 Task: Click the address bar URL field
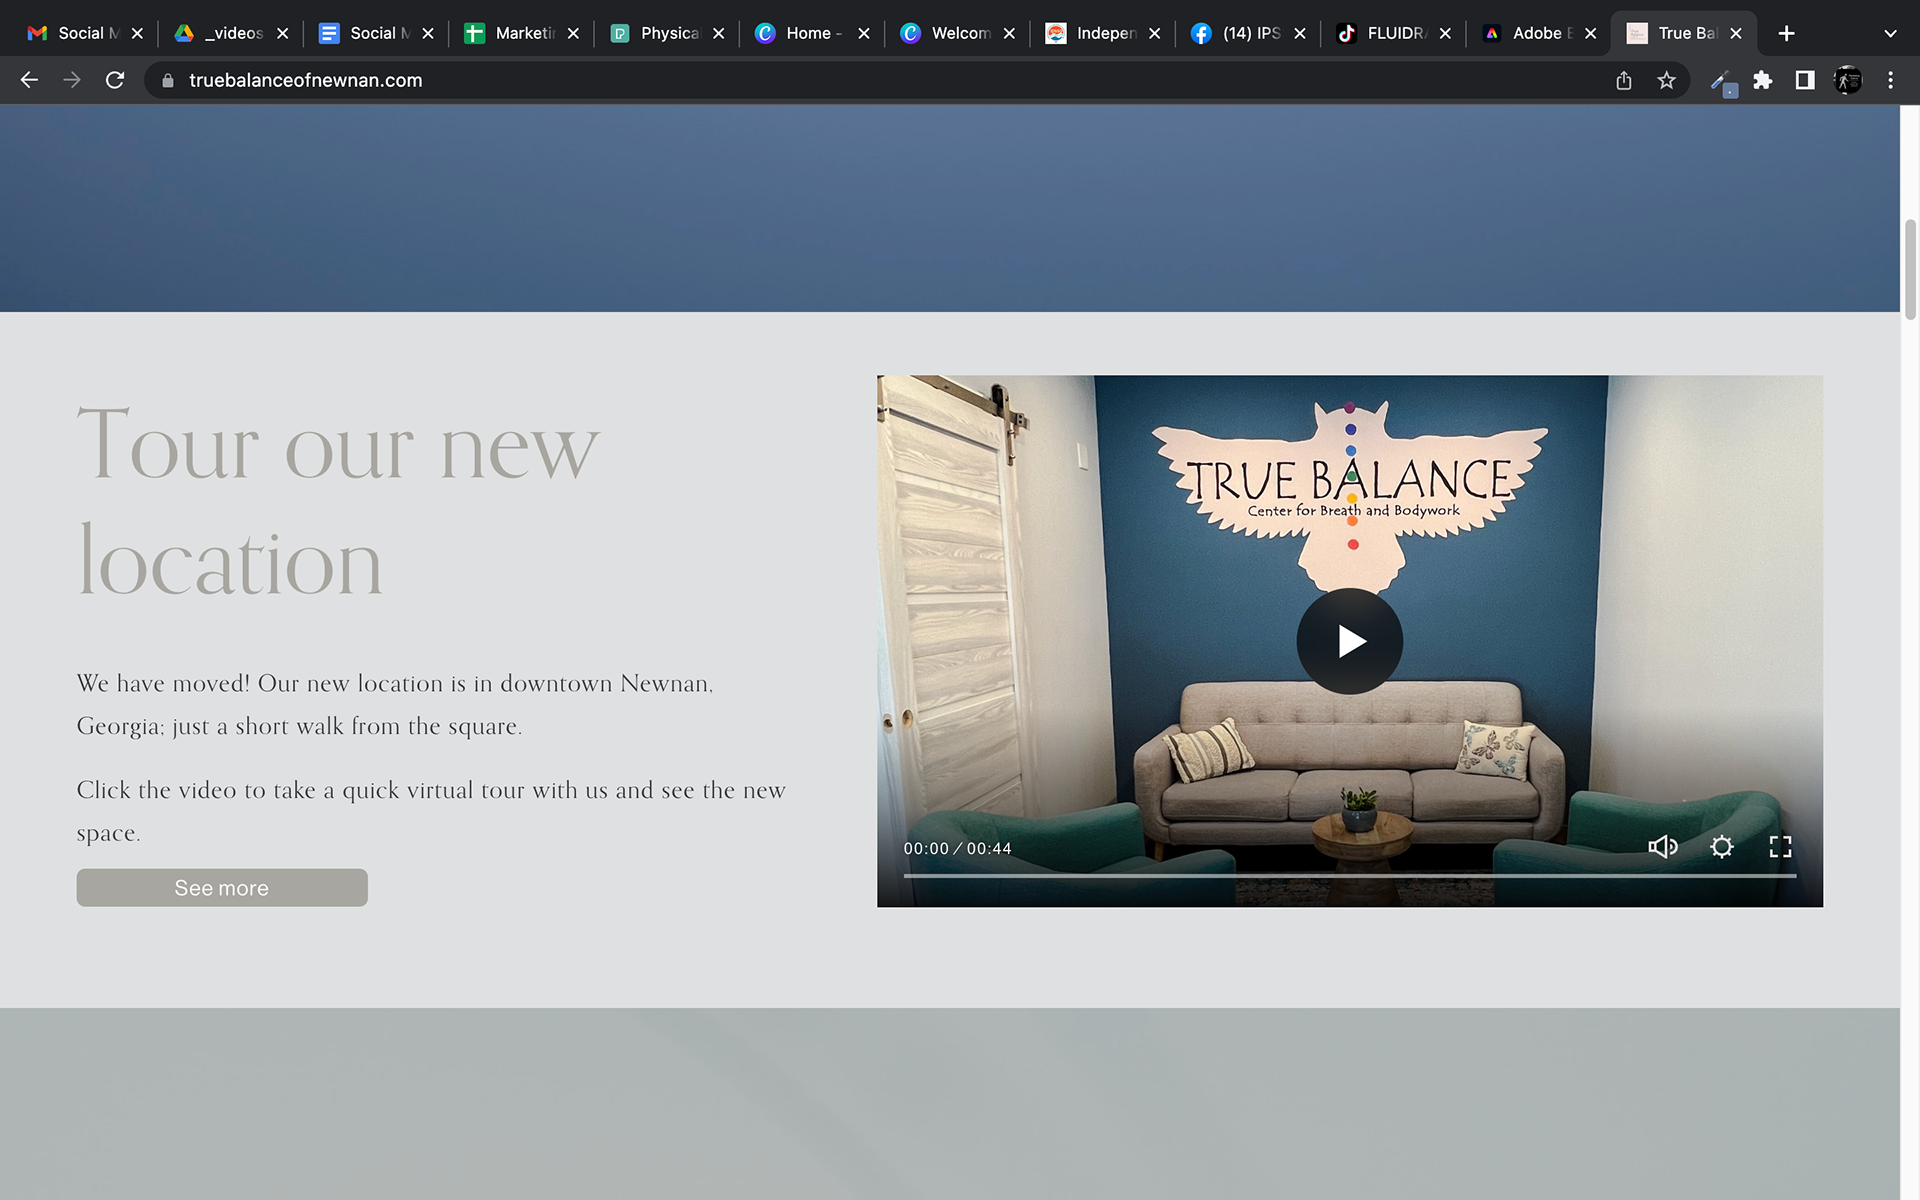[880, 80]
